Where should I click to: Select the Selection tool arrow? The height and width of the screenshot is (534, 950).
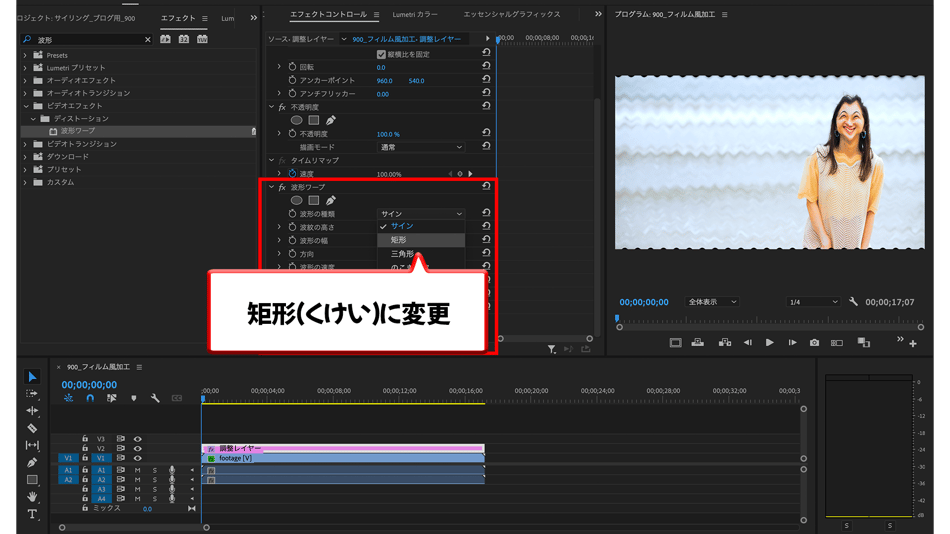(x=32, y=377)
